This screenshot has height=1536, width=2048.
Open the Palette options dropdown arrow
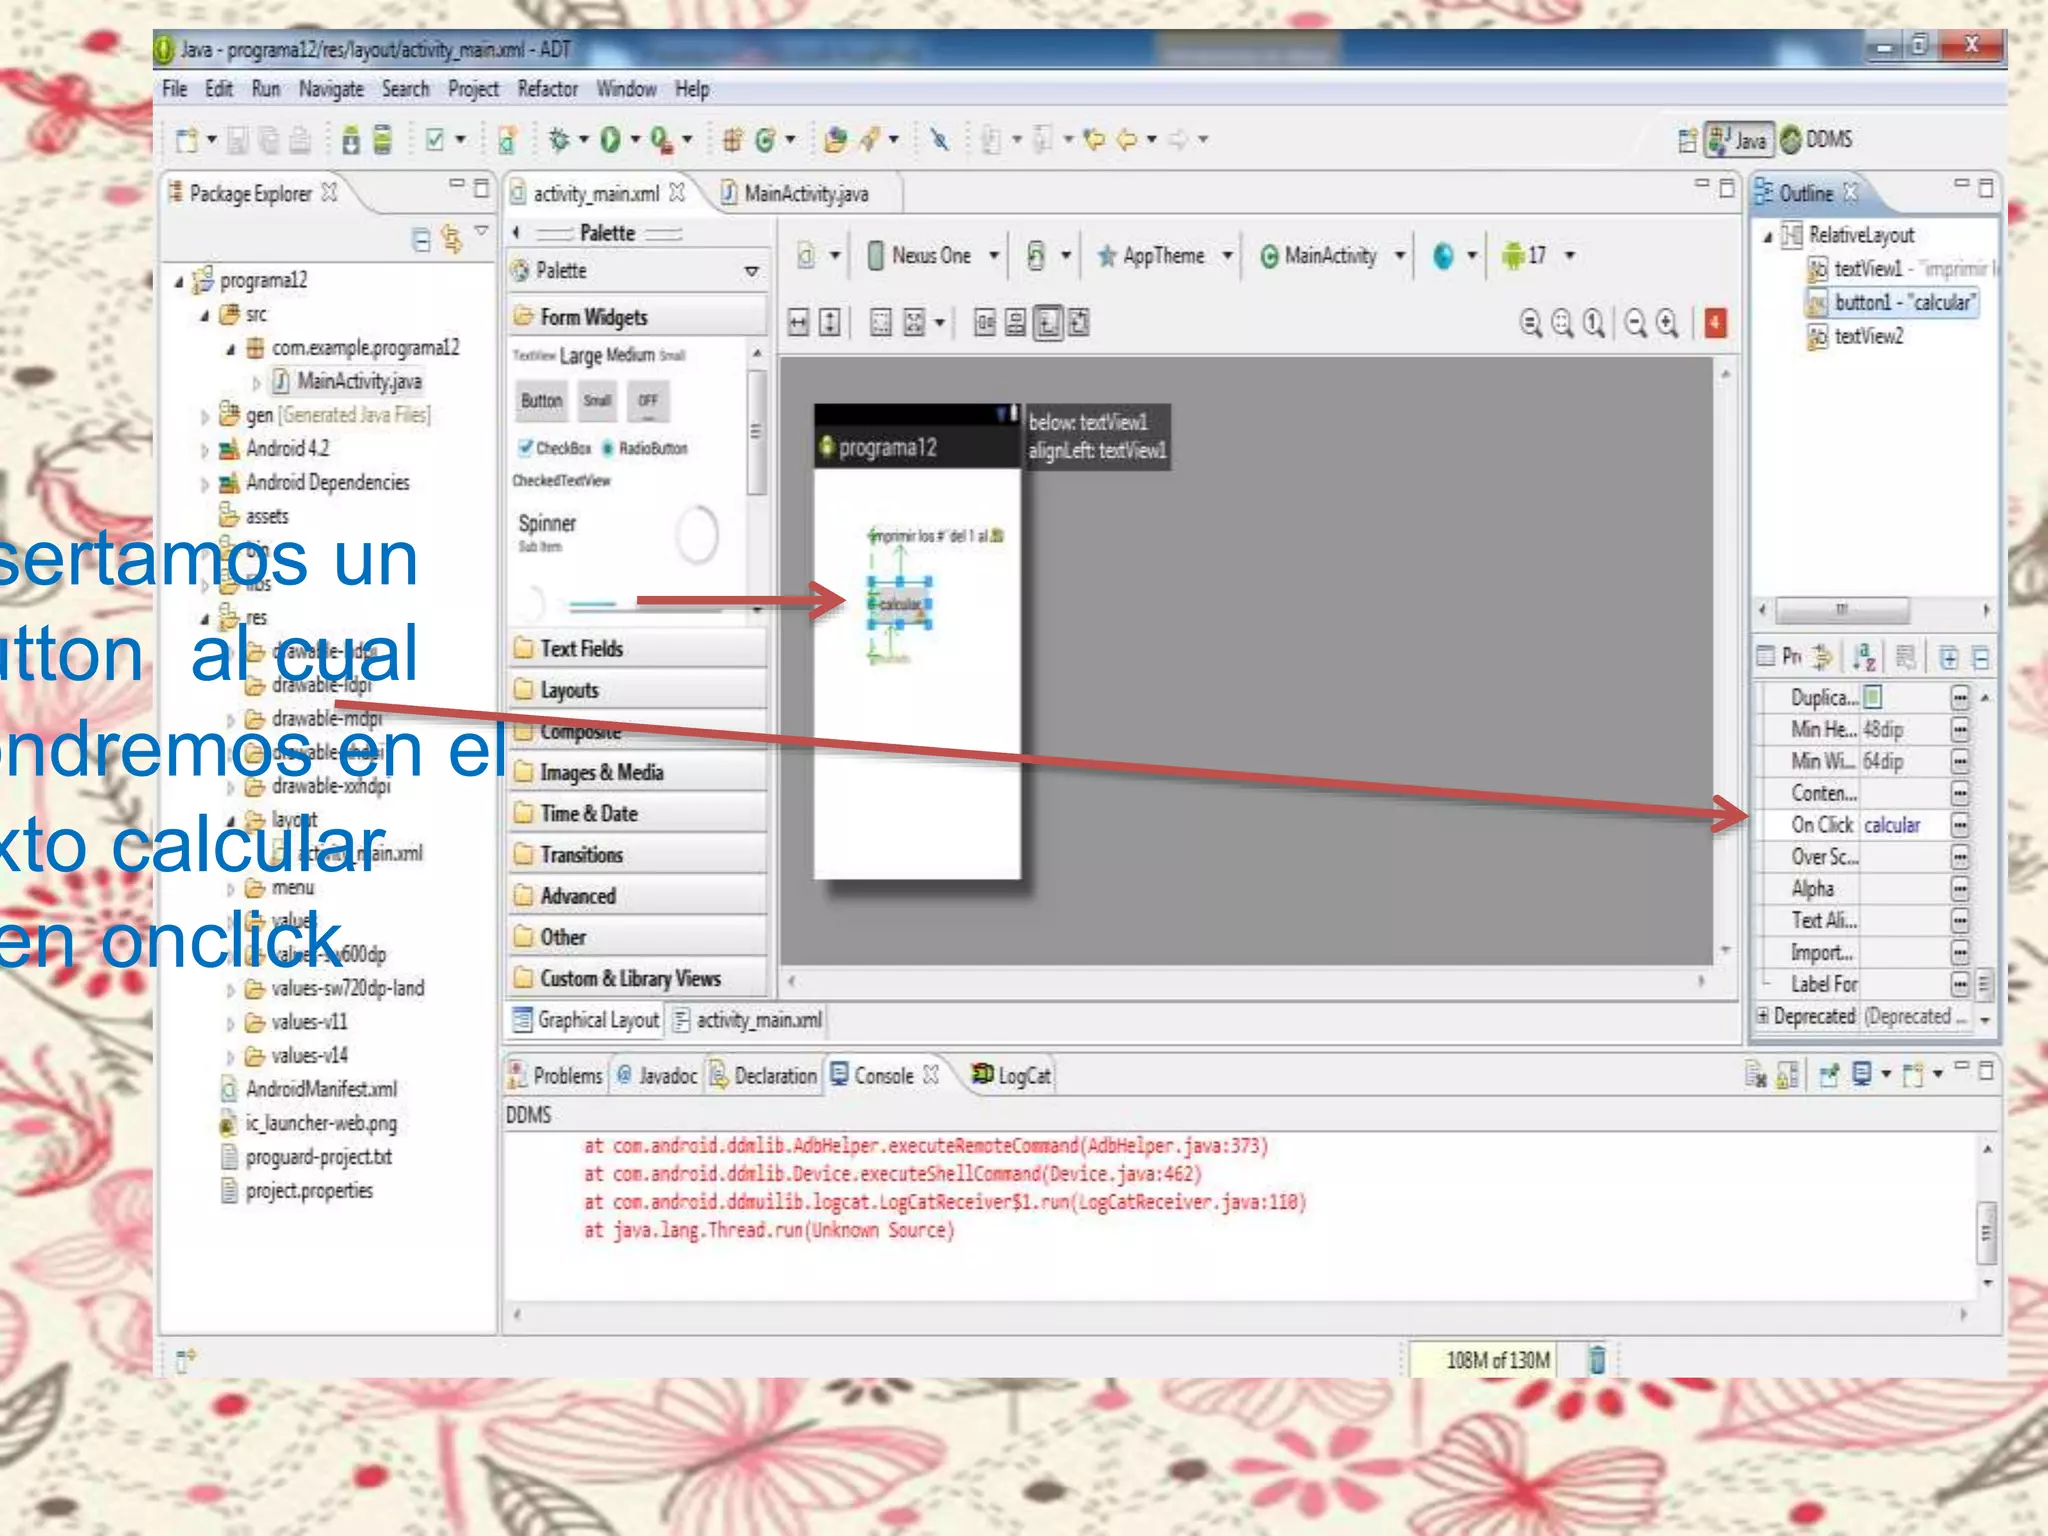752,271
